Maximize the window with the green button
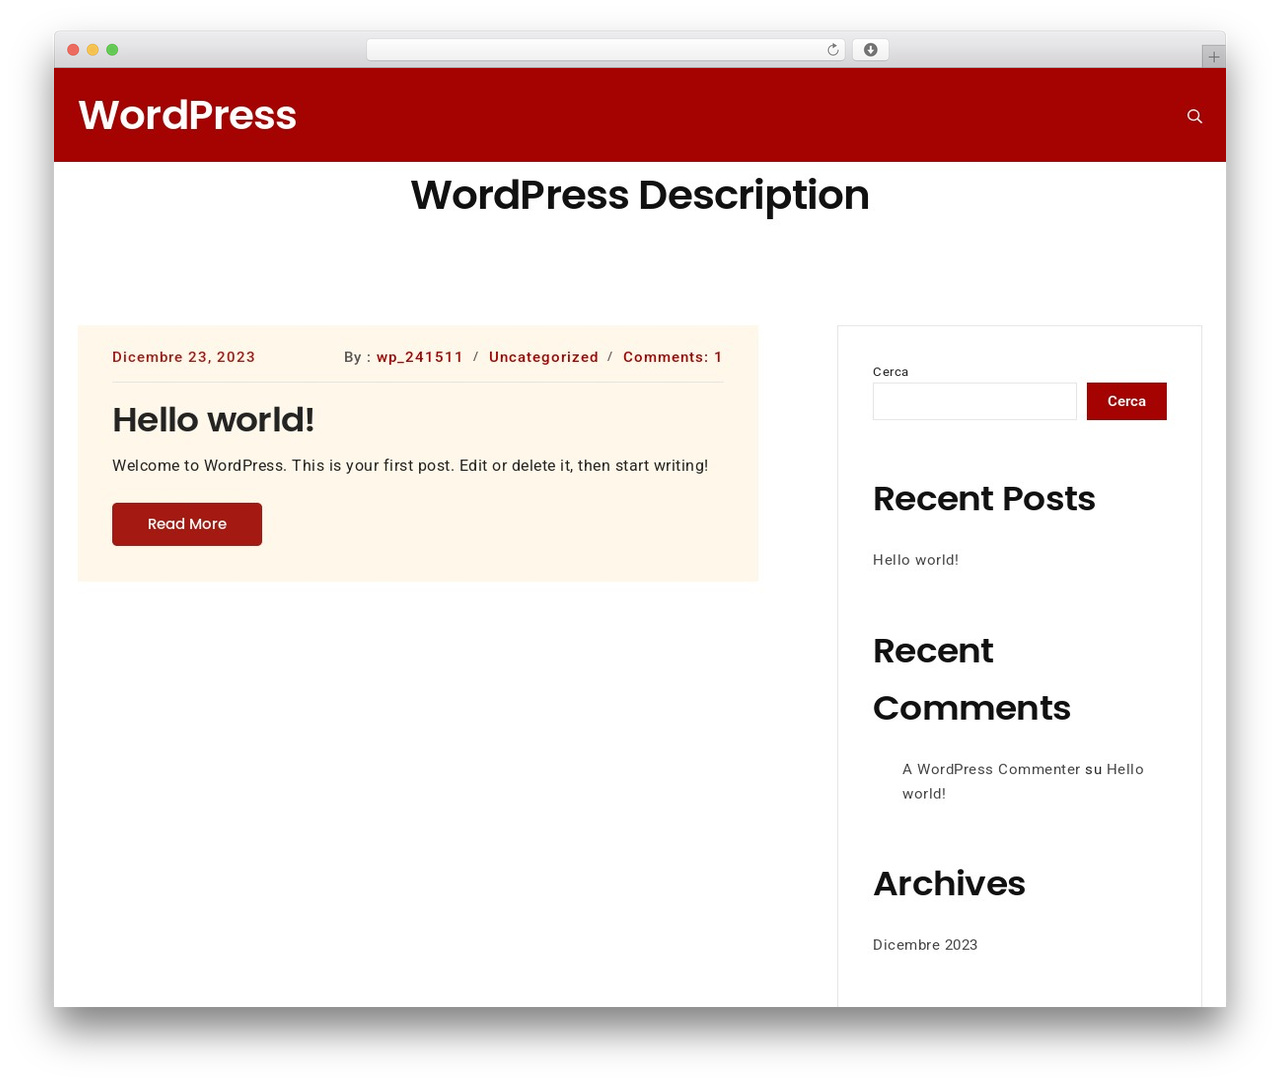The height and width of the screenshot is (1084, 1280). (x=112, y=50)
